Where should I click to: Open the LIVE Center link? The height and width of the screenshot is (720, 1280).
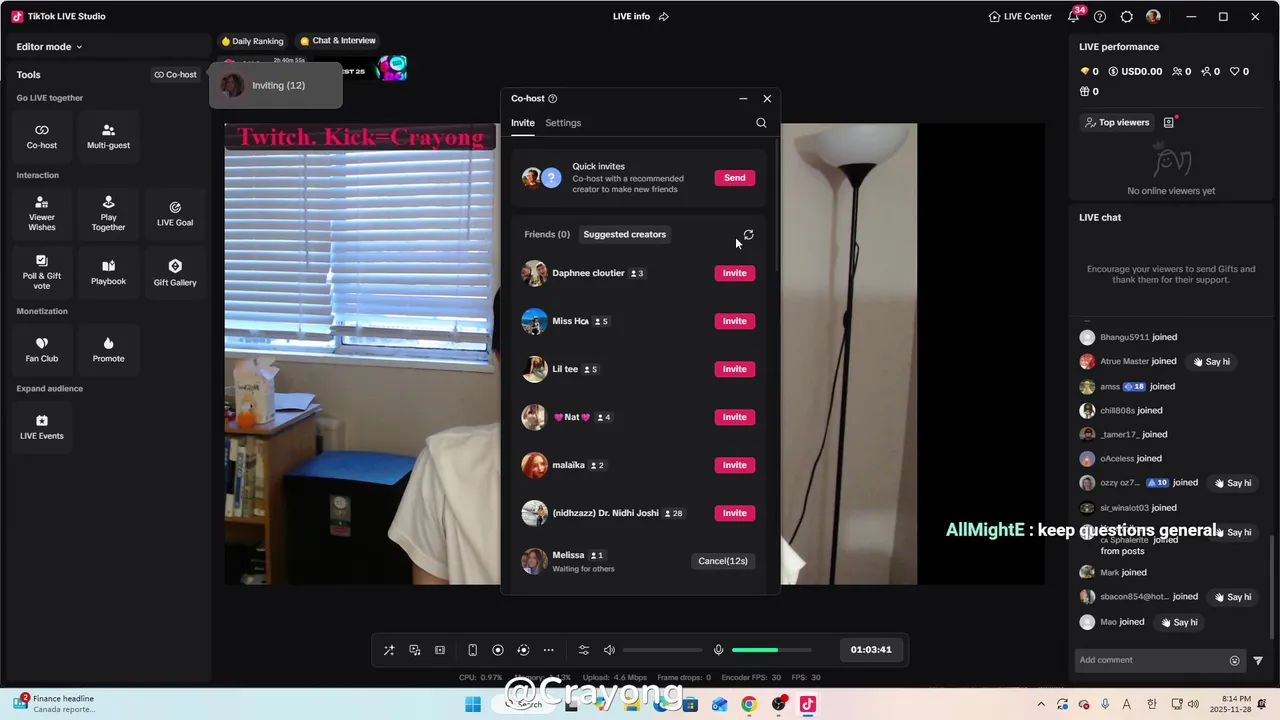[1020, 16]
